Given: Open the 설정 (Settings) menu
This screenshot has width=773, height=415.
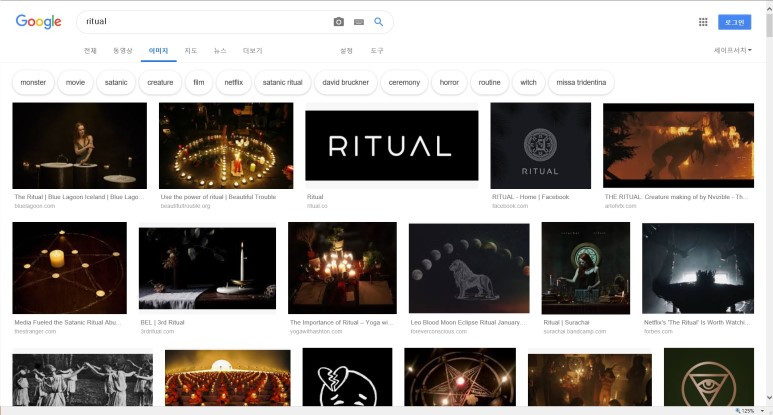Looking at the screenshot, I should click(347, 51).
